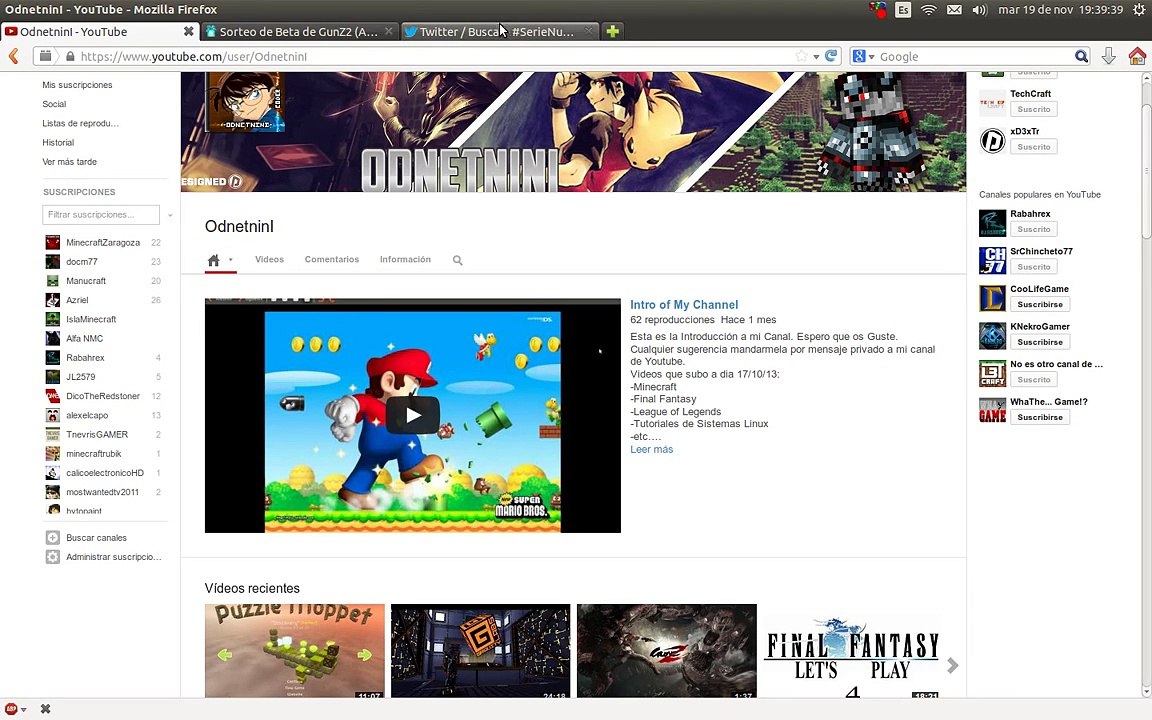Click the page vertical scrollbar thumb

(1146, 171)
